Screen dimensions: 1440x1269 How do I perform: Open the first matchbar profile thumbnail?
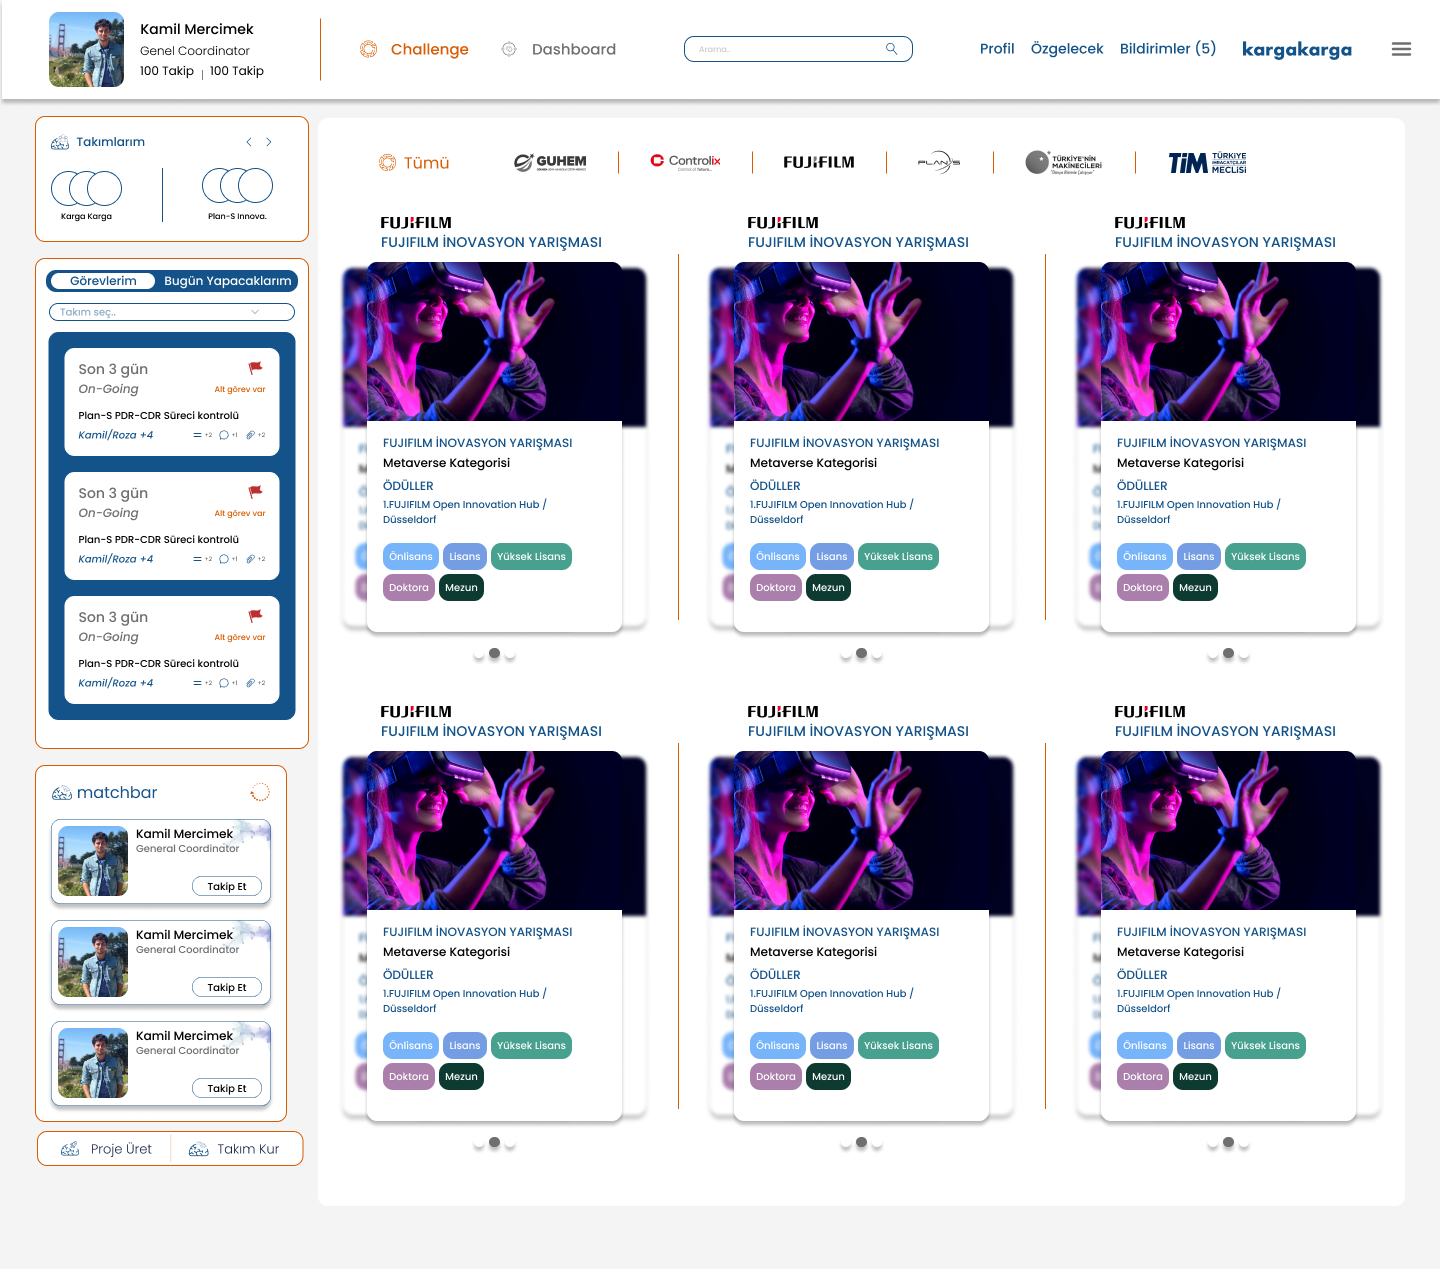coord(93,860)
